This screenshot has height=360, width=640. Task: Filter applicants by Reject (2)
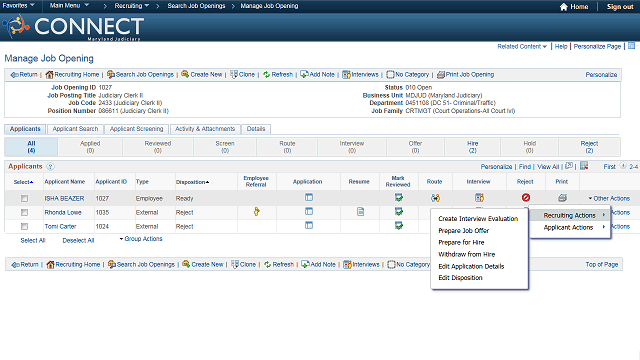point(589,147)
